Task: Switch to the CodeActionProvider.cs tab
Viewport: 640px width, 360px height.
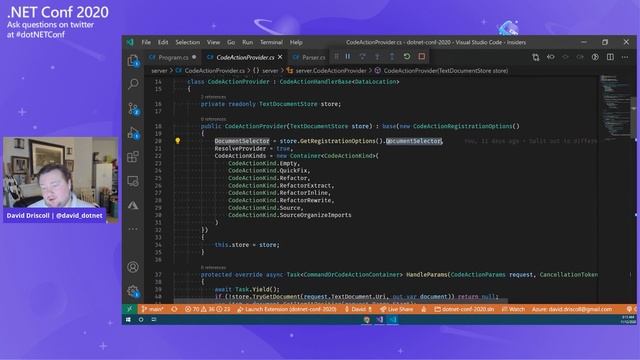Action: pos(245,58)
